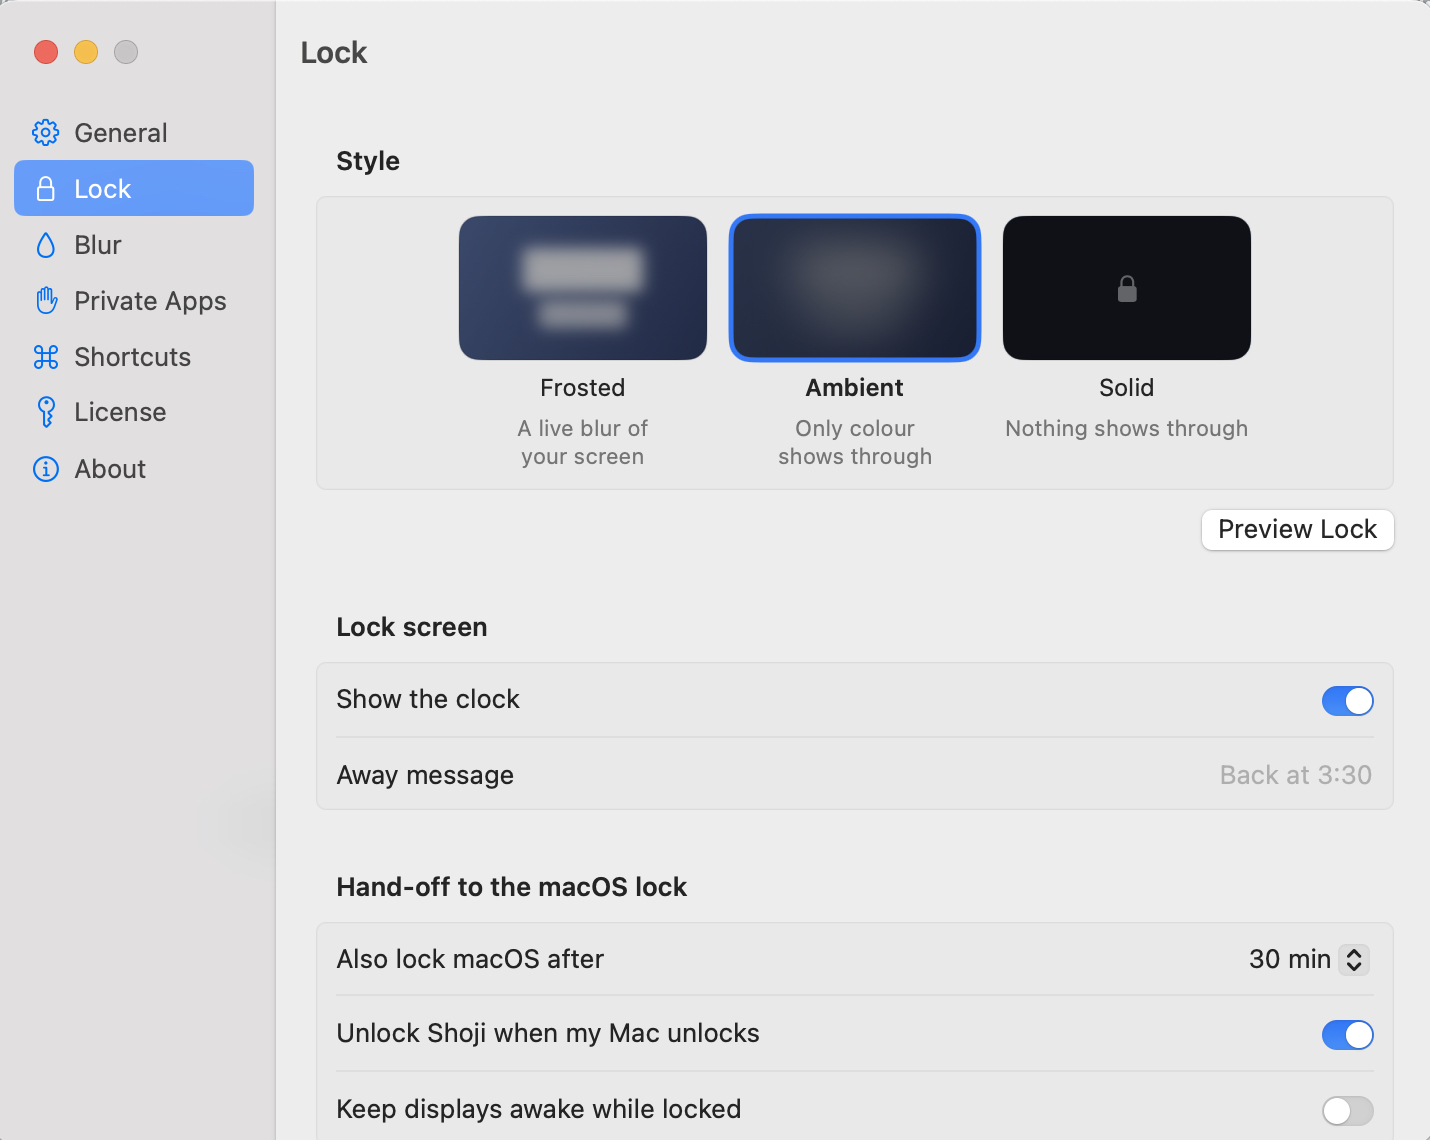Click the red close window button
Image resolution: width=1430 pixels, height=1140 pixels.
[46, 52]
